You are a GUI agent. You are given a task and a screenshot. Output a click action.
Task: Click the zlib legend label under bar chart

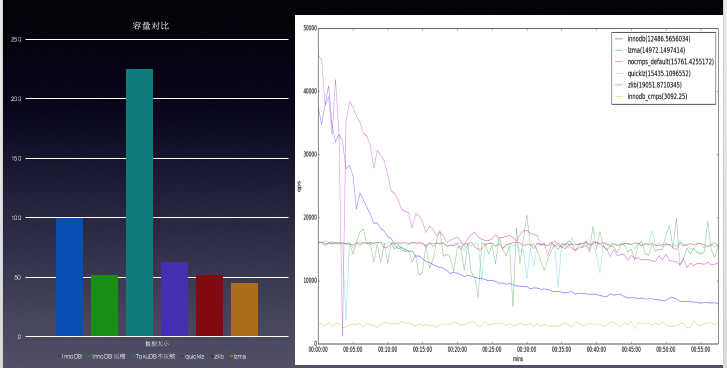coord(219,356)
